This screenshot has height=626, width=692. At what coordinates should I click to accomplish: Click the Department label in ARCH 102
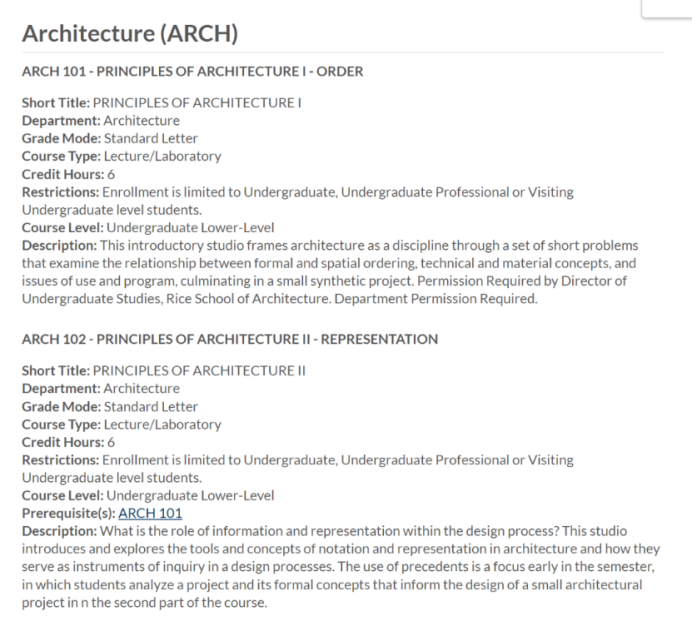[x=62, y=388]
